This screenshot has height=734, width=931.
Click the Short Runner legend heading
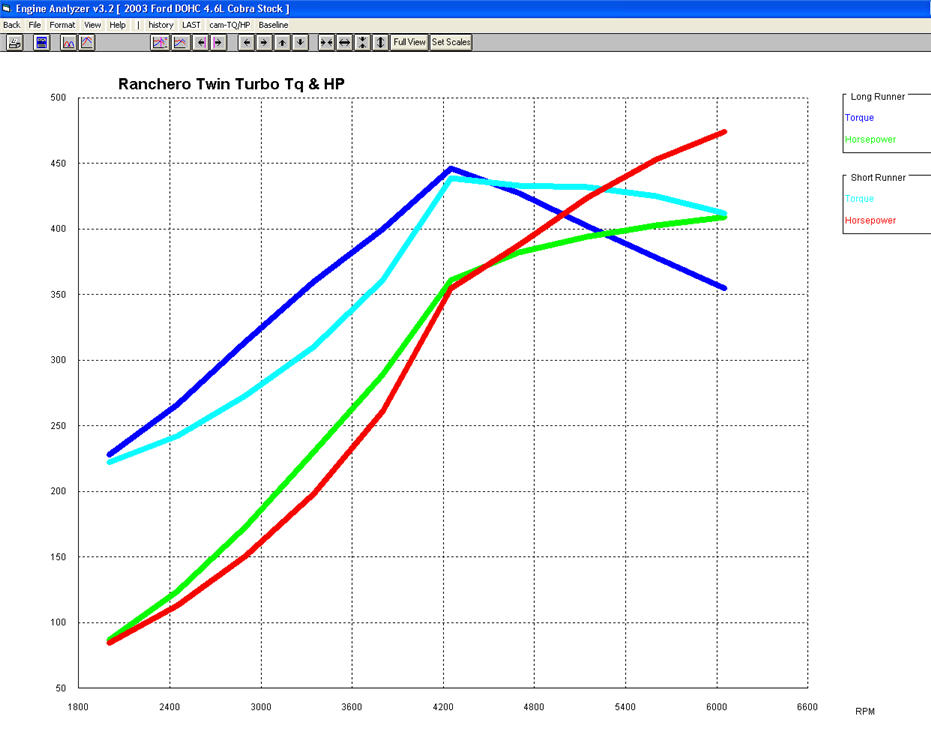pyautogui.click(x=878, y=178)
